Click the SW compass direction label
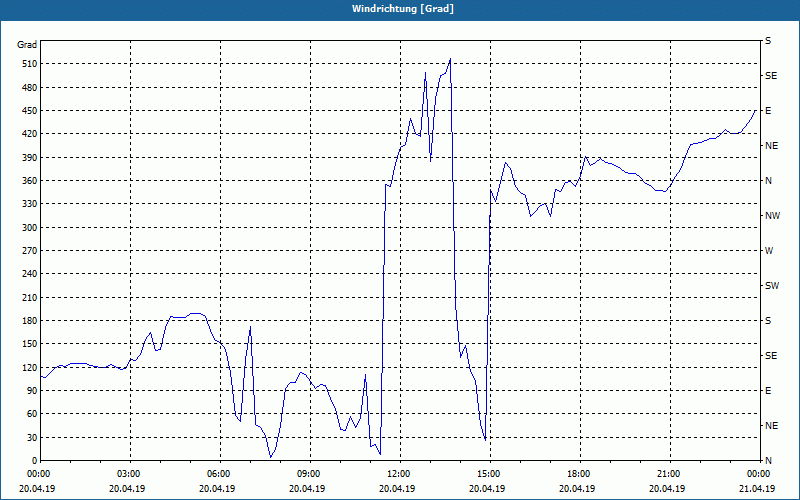The image size is (800, 500). click(x=772, y=286)
